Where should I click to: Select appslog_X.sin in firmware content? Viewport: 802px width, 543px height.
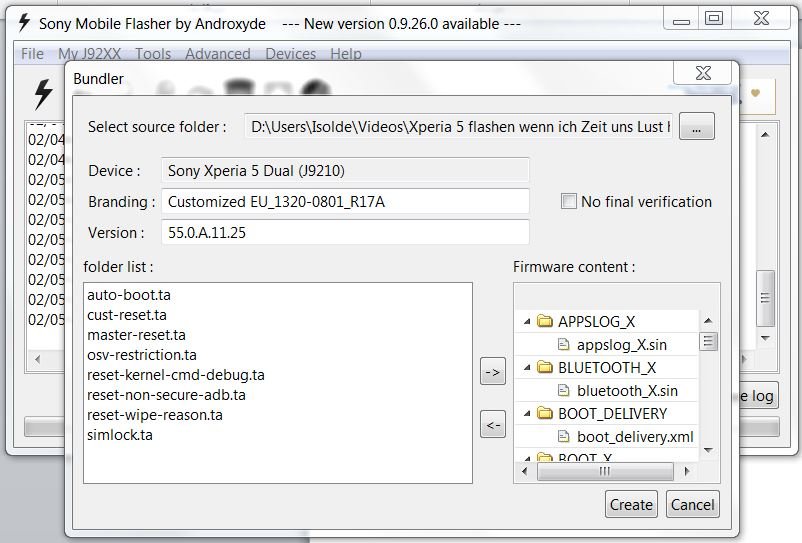[x=622, y=345]
